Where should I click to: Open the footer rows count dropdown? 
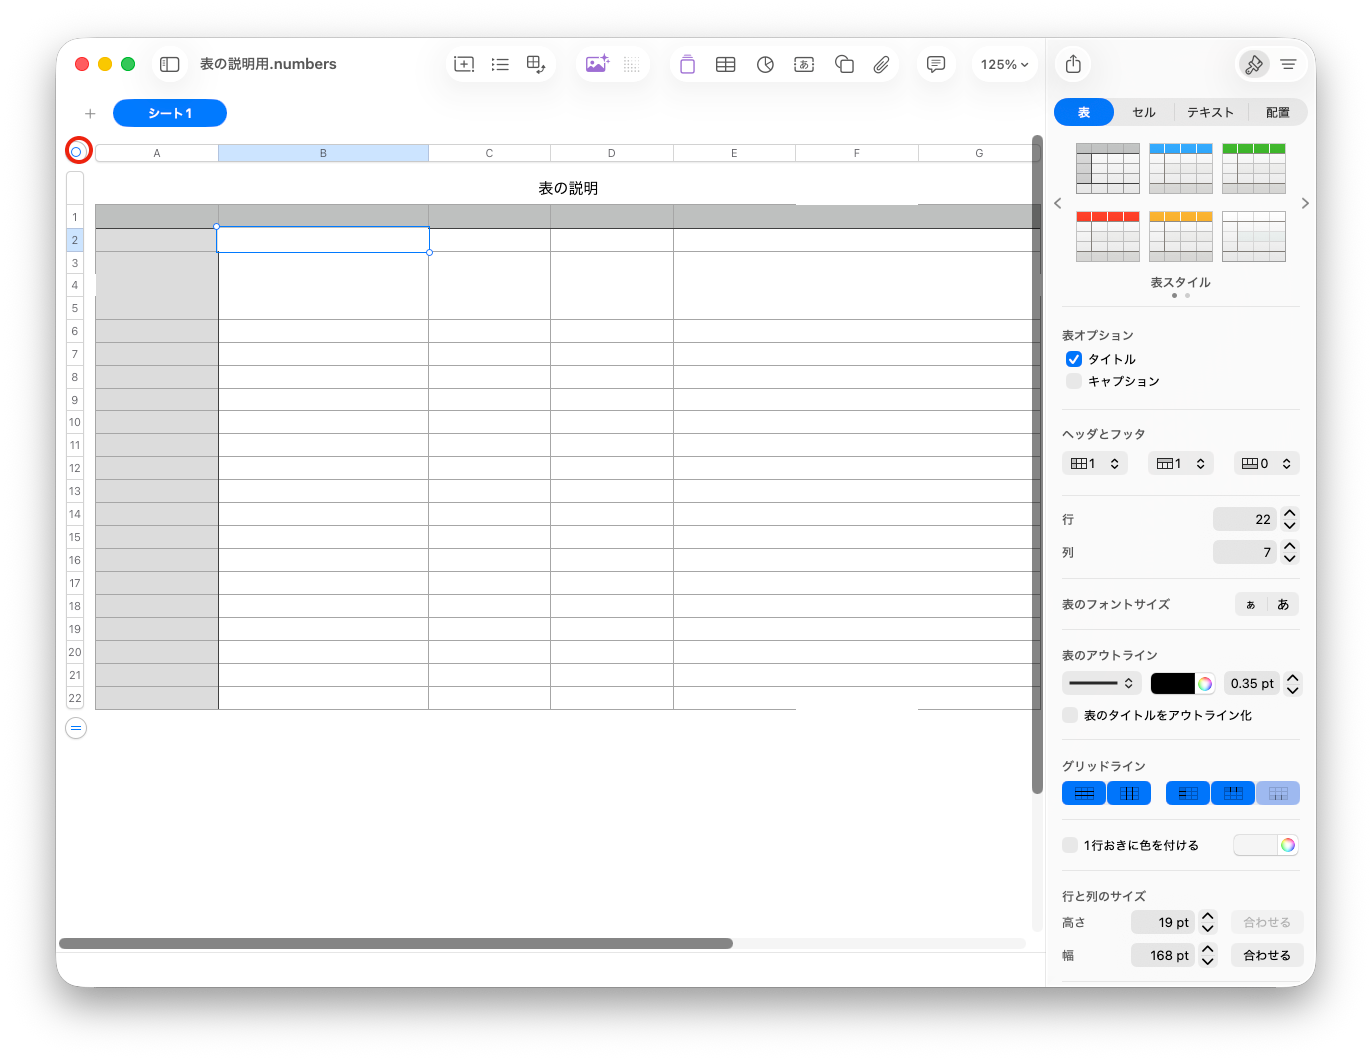click(1267, 463)
